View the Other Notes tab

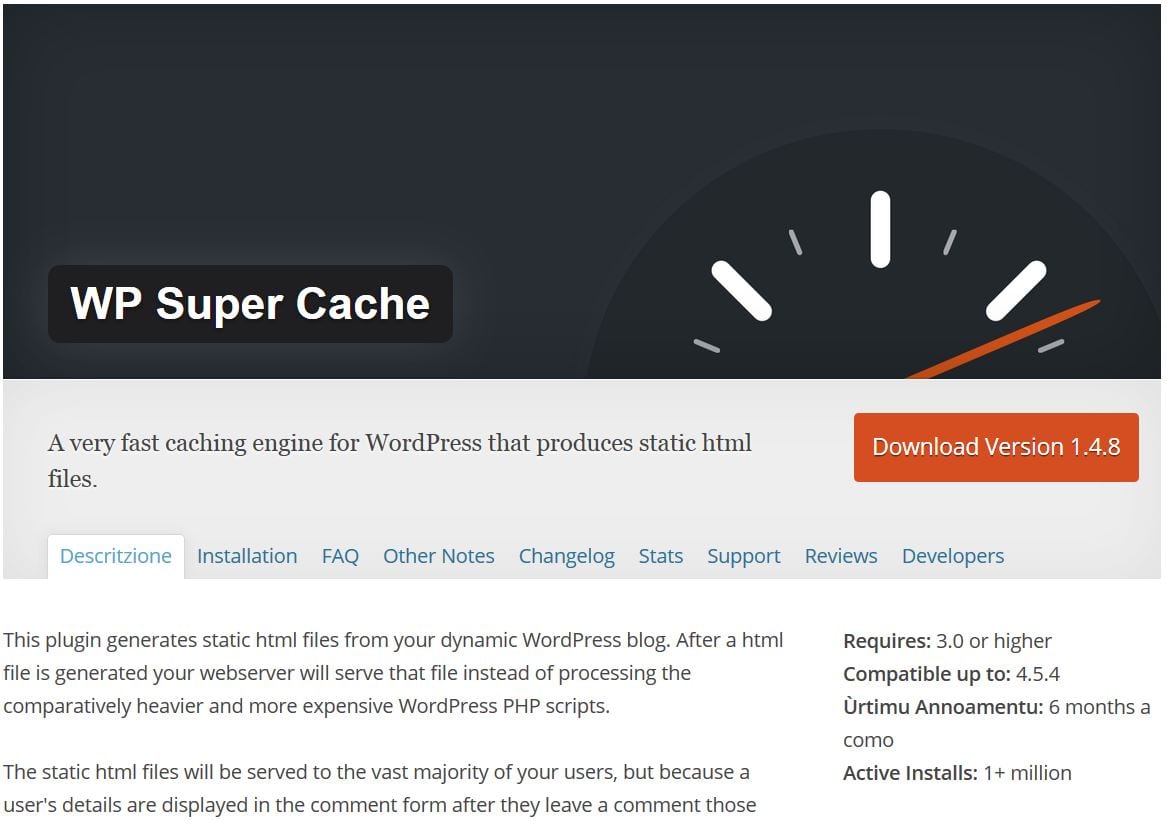(438, 555)
